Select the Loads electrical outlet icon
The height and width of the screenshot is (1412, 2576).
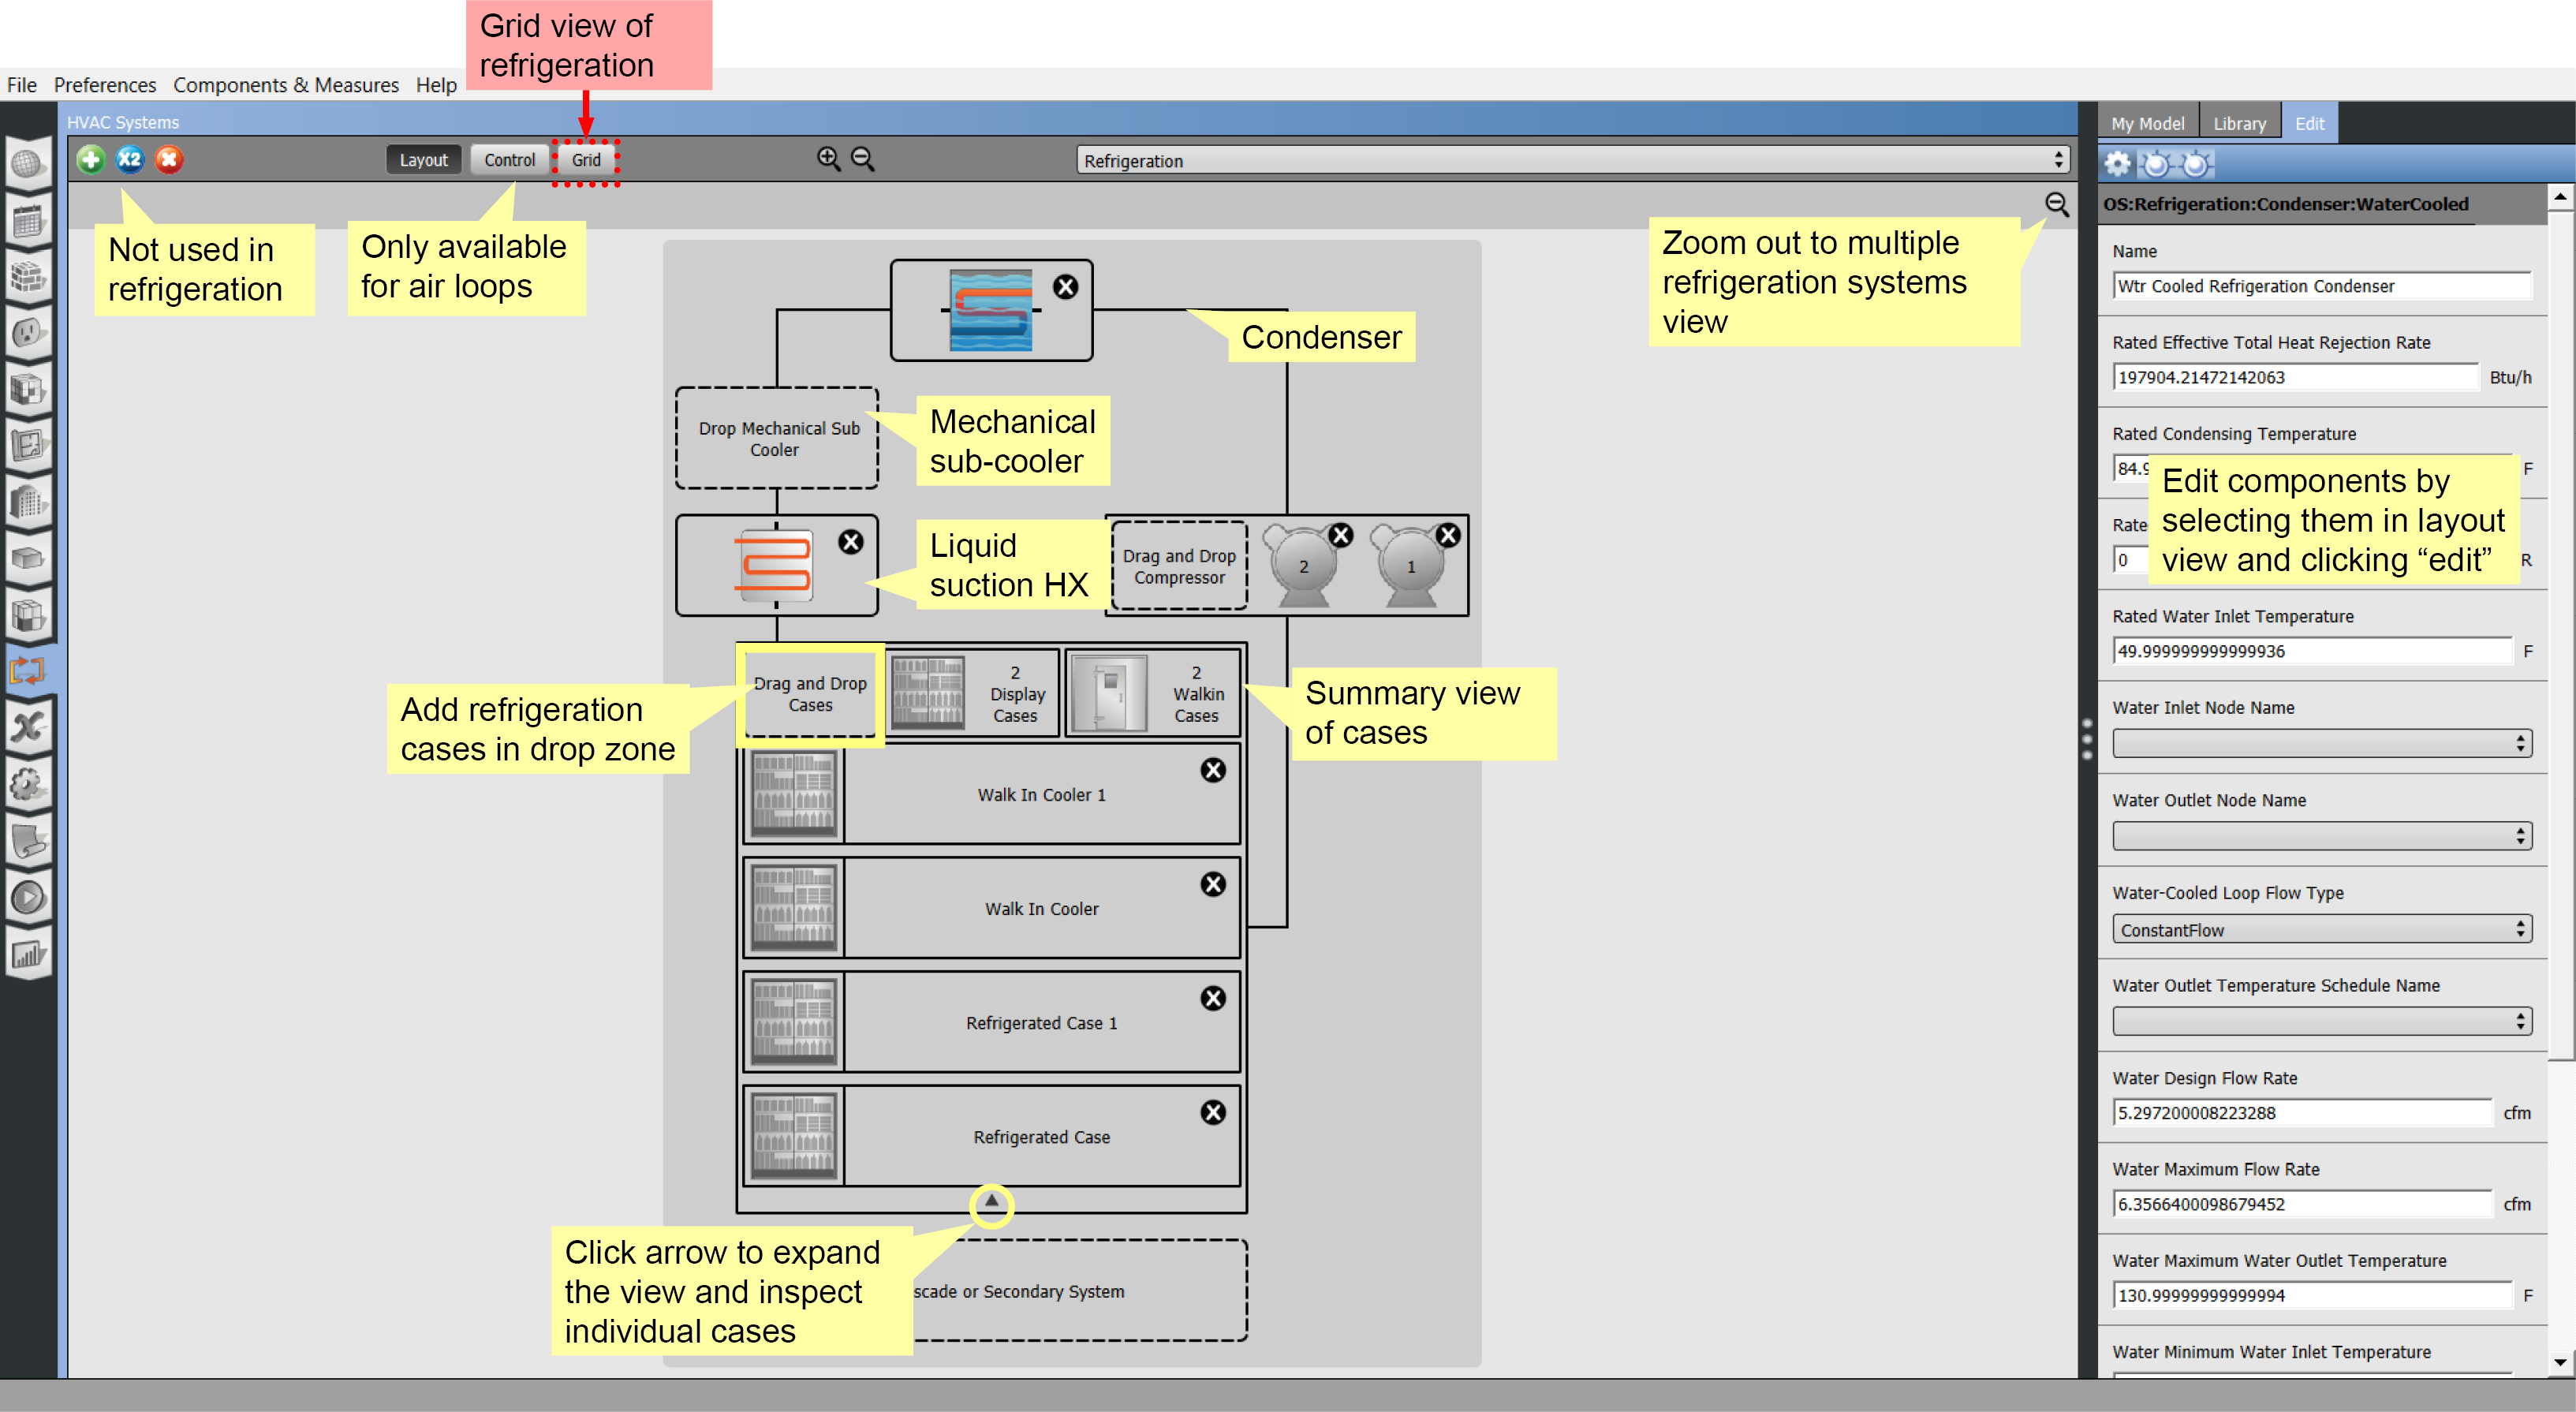coord(27,330)
